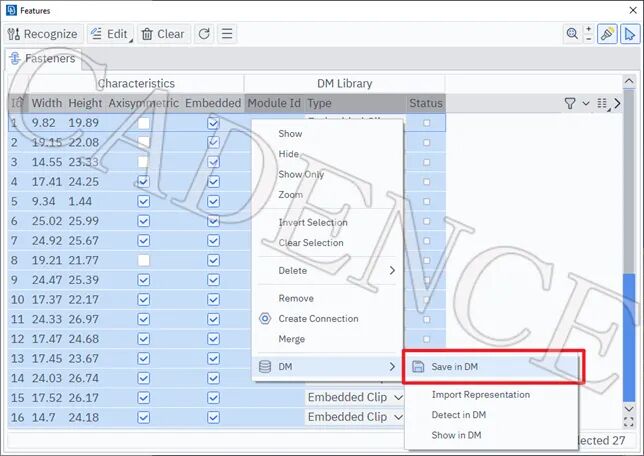Viewport: 644px width, 456px height.
Task: Click the fit-to-view corner icon below scrollbar
Action: pos(629,422)
